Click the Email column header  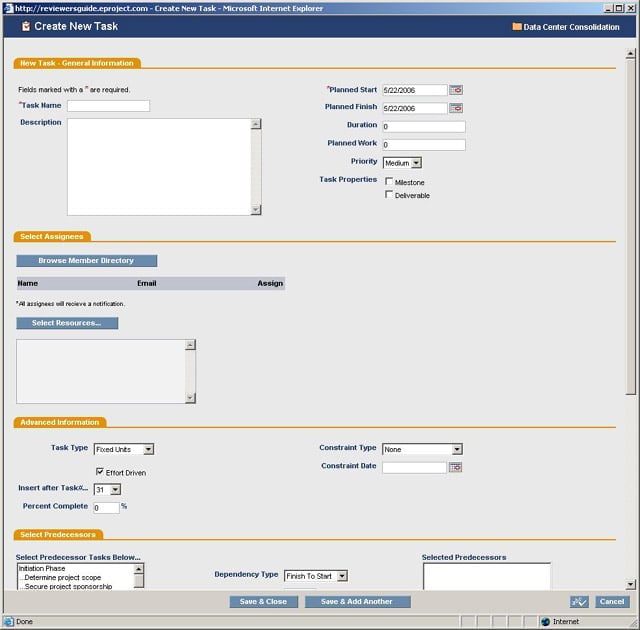147,283
